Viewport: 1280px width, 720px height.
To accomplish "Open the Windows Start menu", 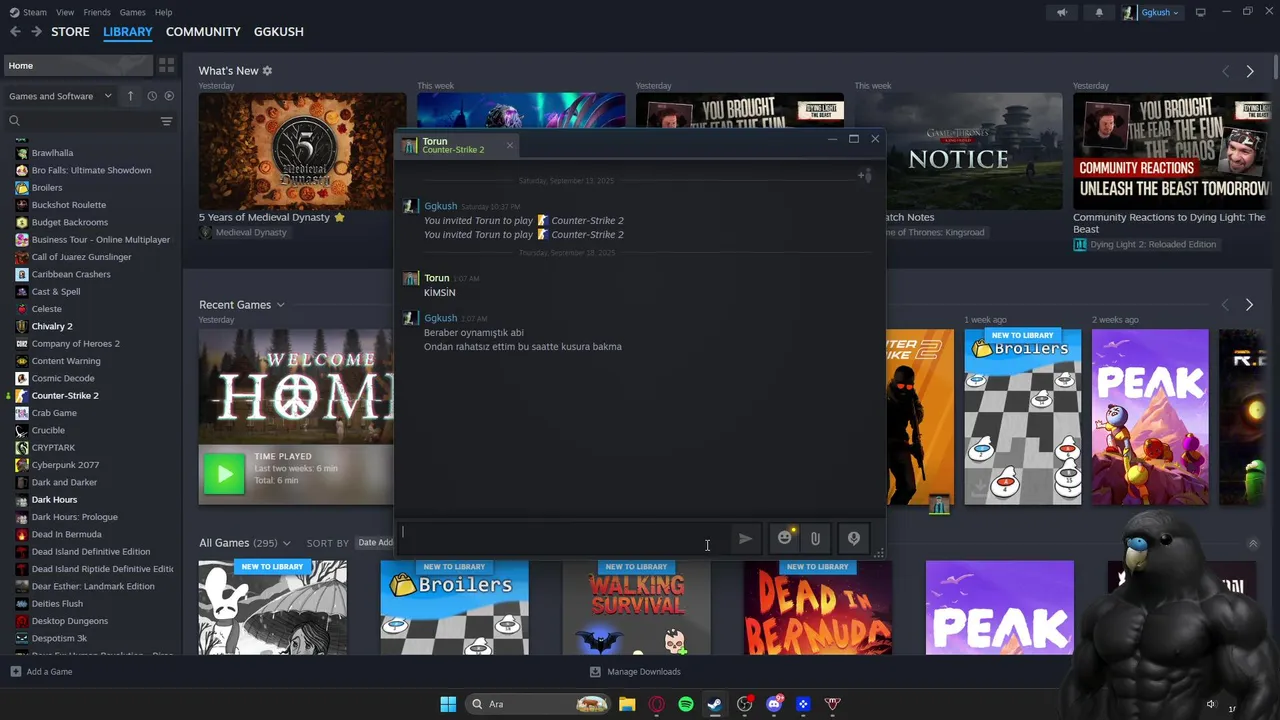I will pos(448,704).
